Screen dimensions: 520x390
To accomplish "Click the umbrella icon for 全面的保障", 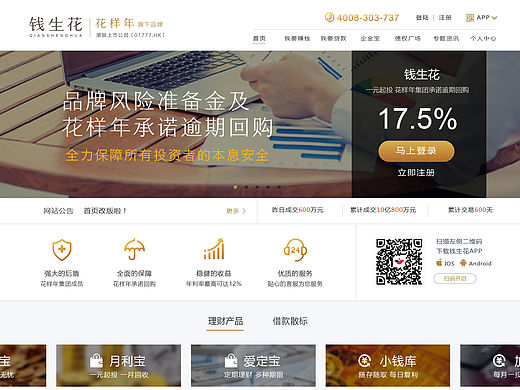I will click(x=134, y=249).
